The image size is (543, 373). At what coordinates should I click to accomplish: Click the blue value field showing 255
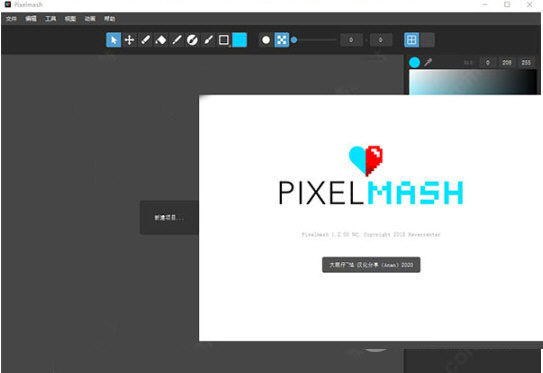coord(526,62)
